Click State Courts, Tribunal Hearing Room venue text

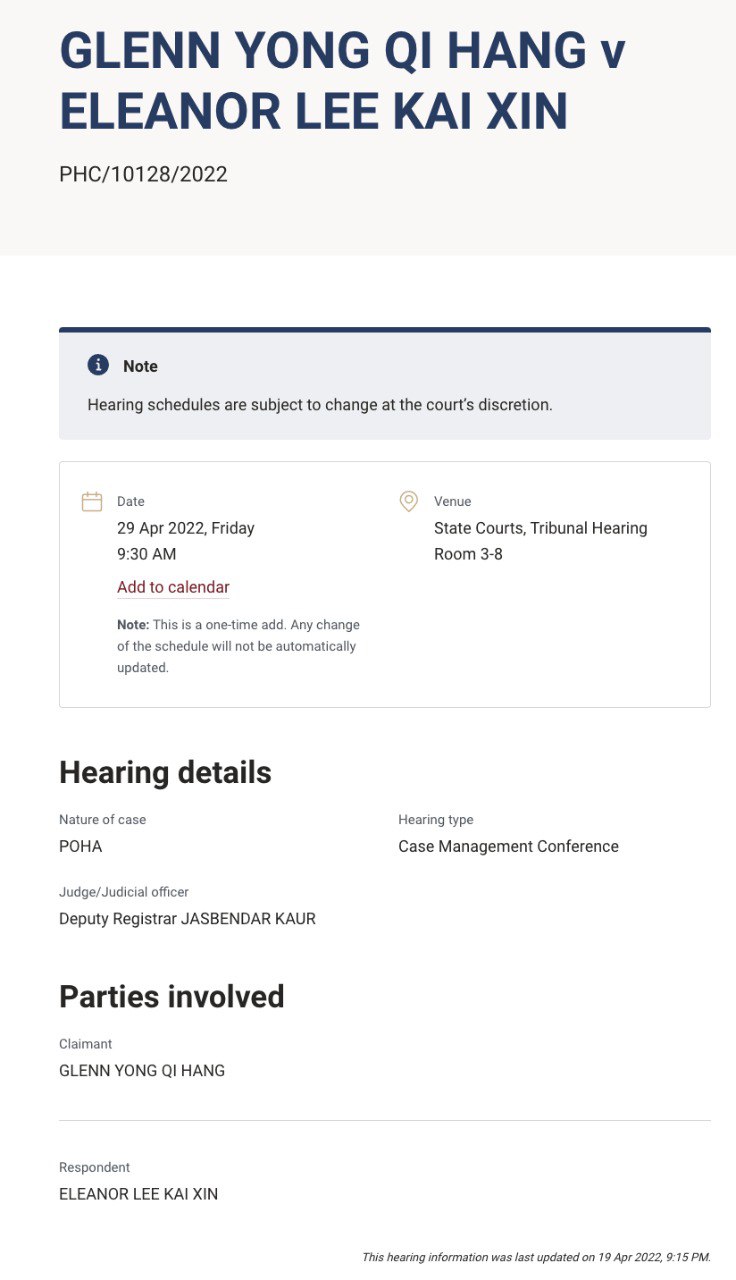541,541
